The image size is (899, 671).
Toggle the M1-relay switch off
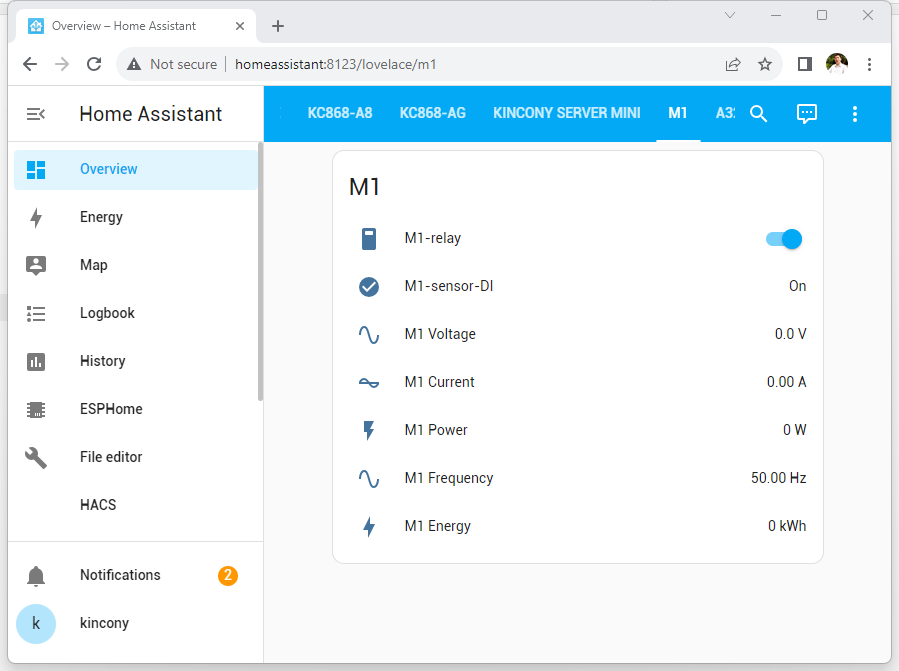[784, 239]
